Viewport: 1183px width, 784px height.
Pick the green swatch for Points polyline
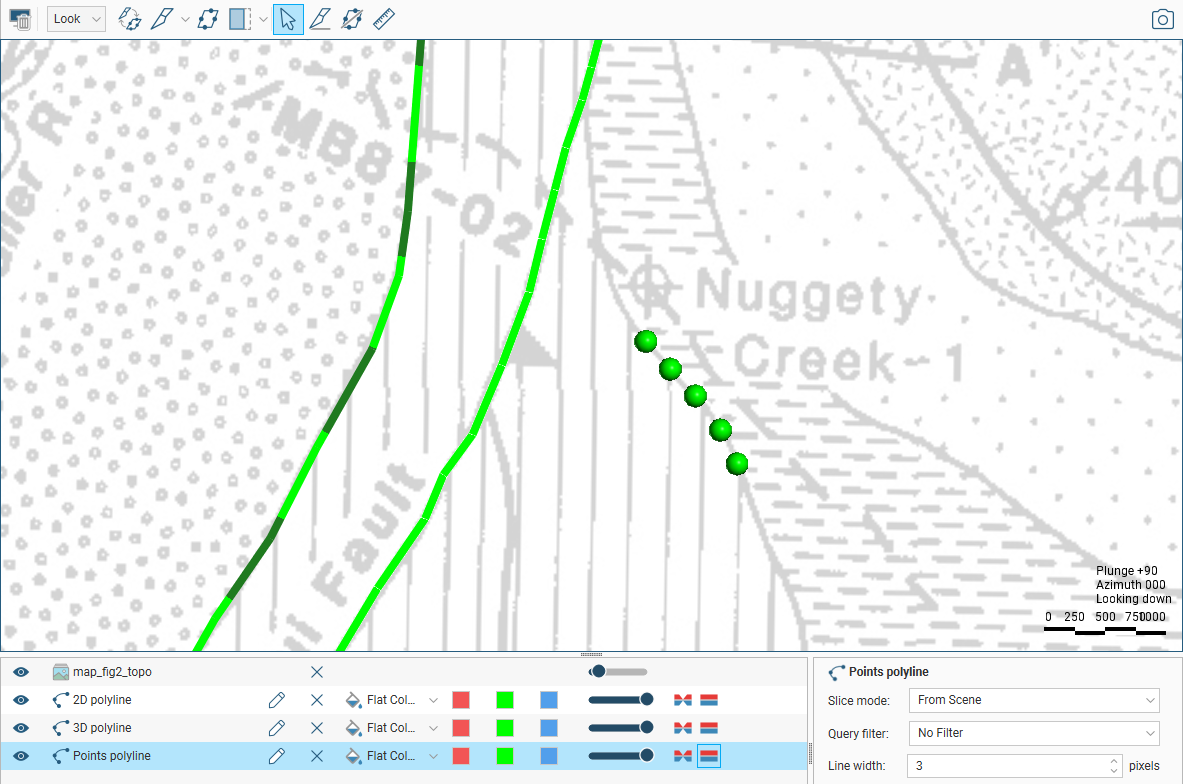point(505,756)
